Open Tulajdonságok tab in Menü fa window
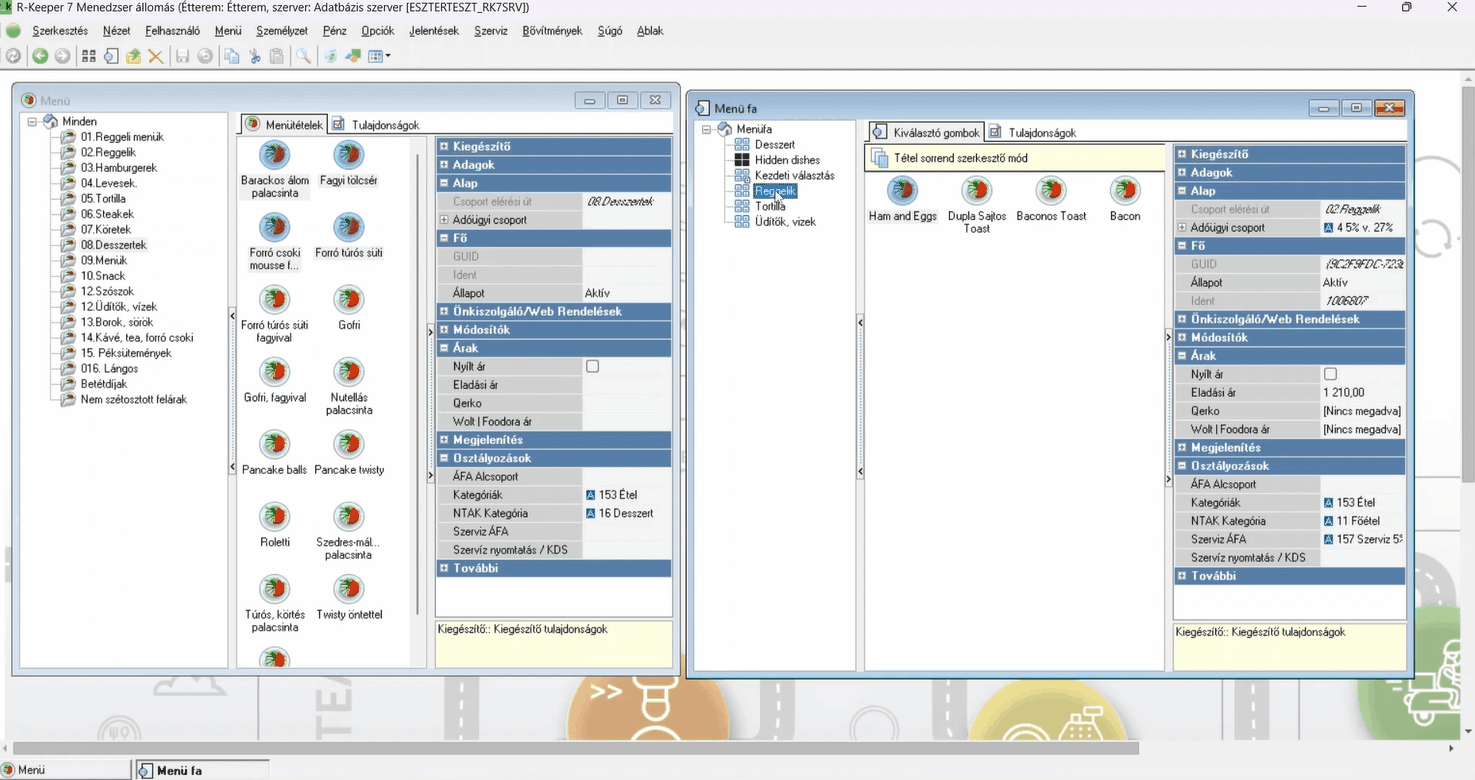This screenshot has height=780, width=1475. pyautogui.click(x=1032, y=132)
